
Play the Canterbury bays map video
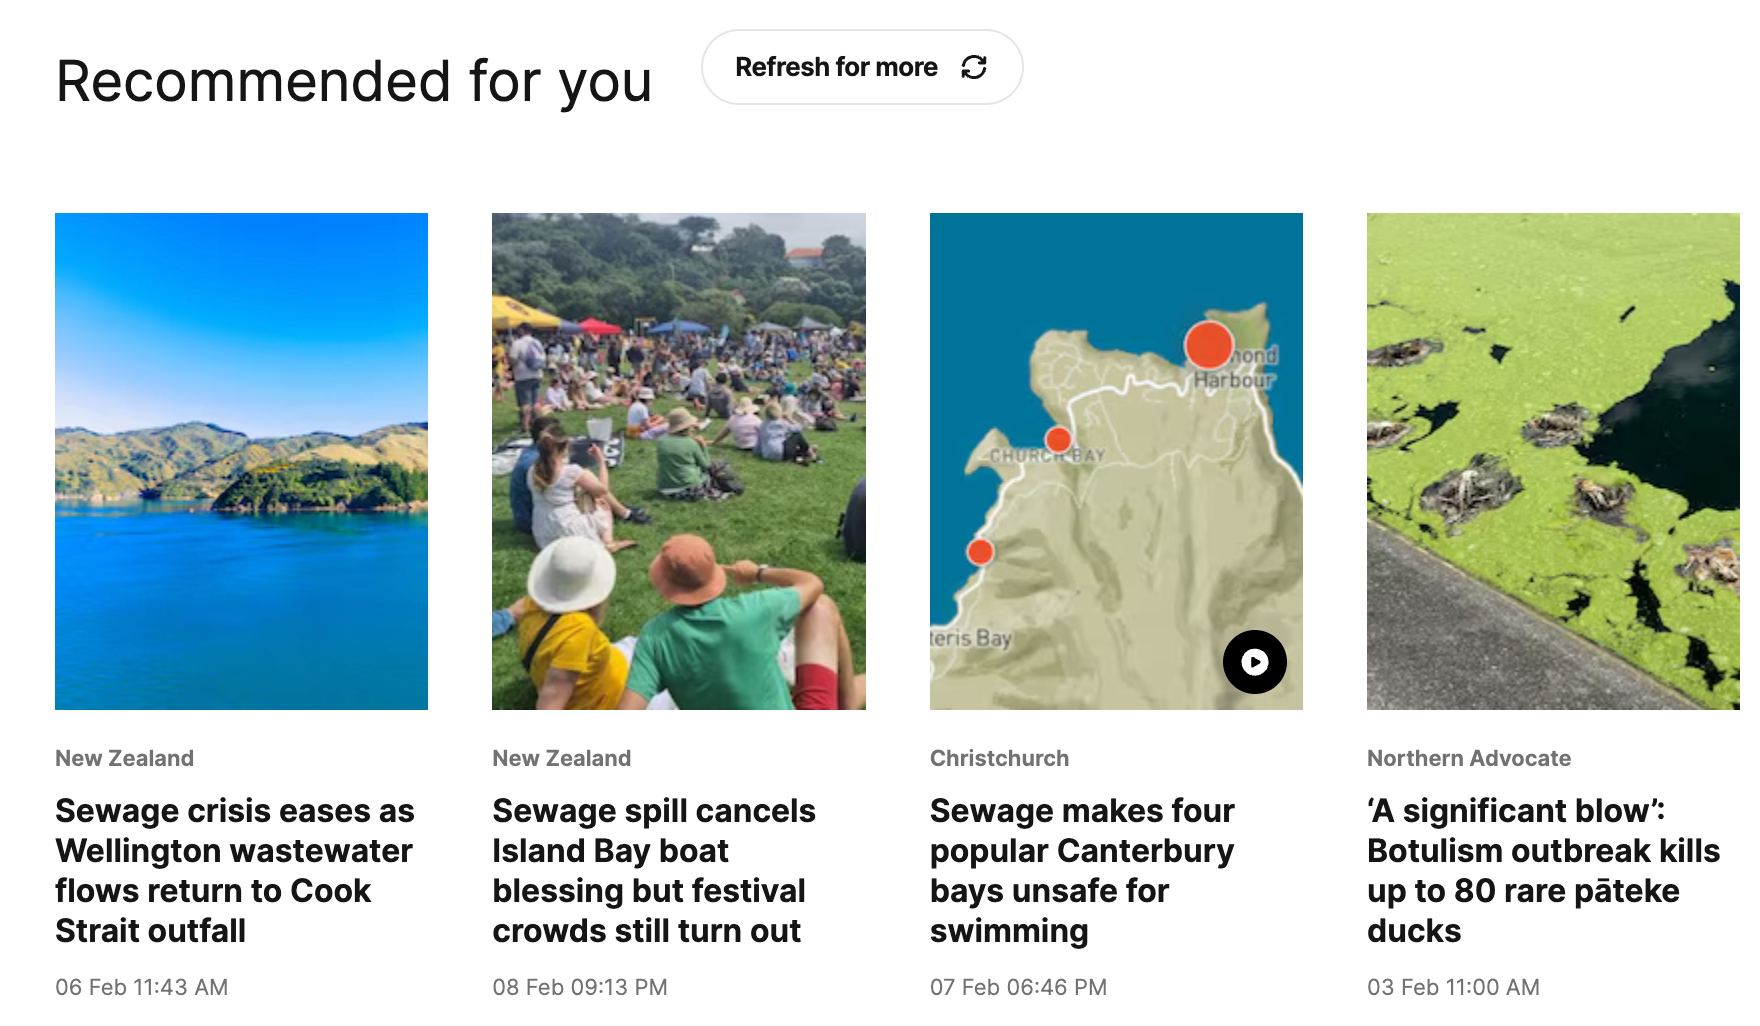[x=1254, y=662]
